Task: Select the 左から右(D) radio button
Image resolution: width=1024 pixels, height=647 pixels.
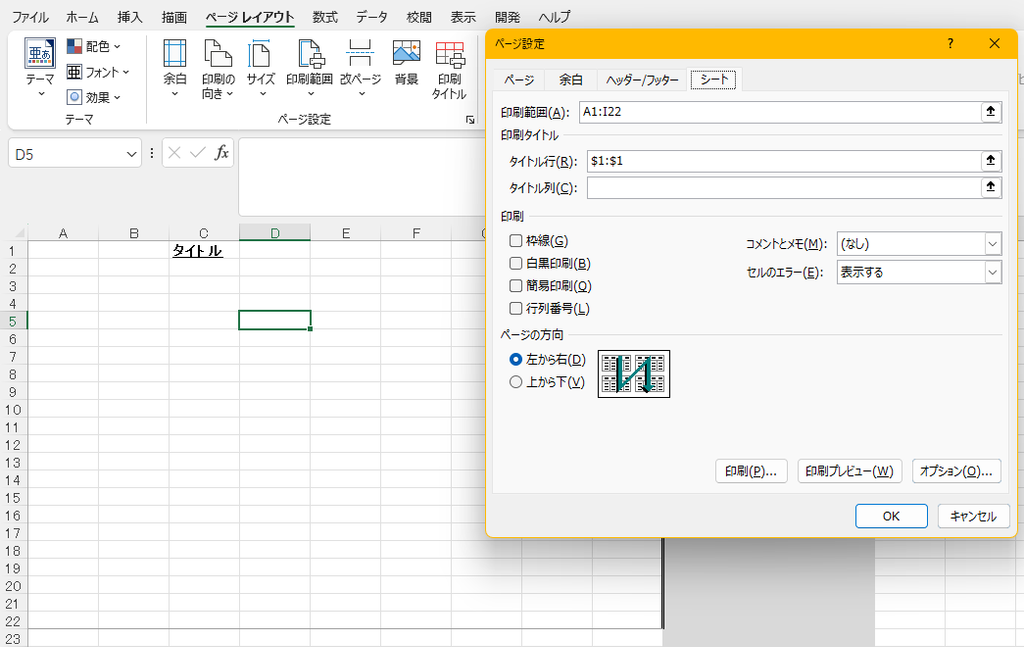Action: 516,360
